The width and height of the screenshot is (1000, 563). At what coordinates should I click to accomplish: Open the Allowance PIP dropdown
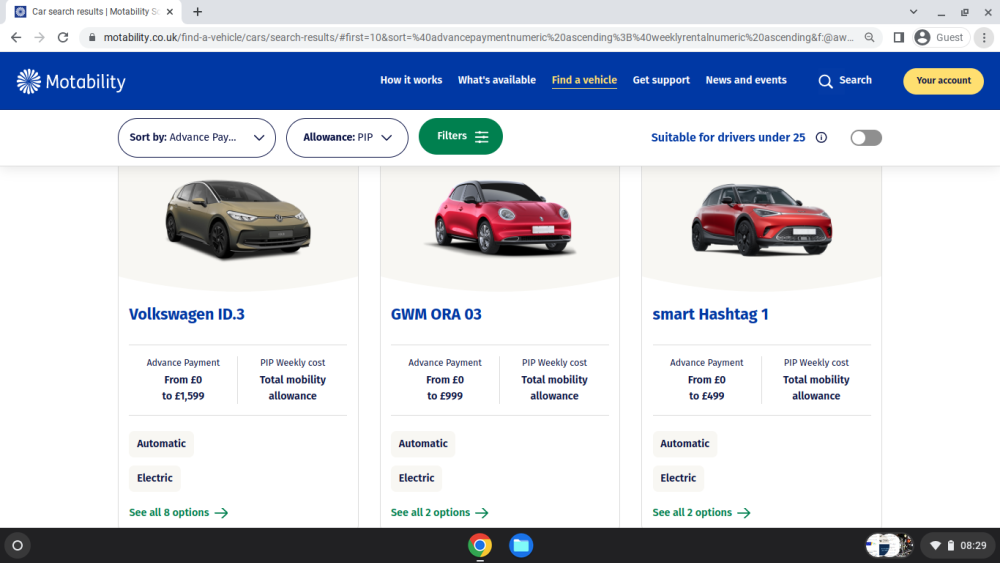point(347,138)
